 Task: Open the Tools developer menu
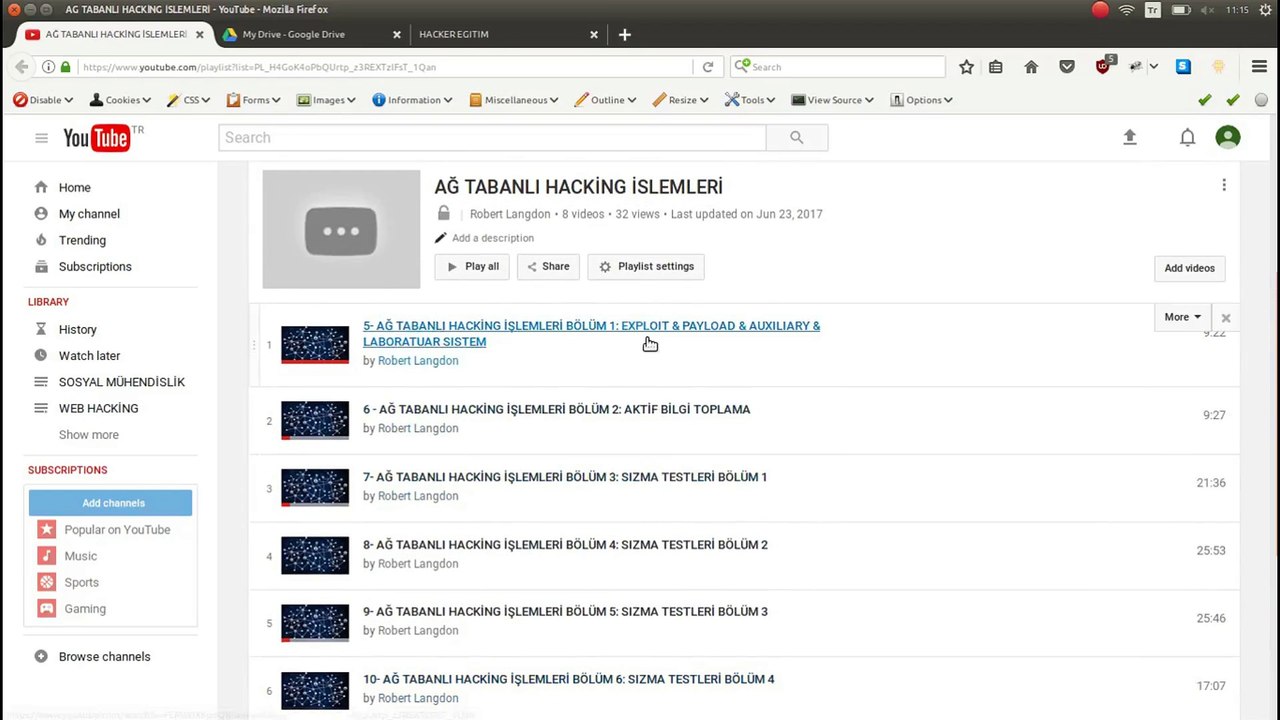[x=750, y=100]
